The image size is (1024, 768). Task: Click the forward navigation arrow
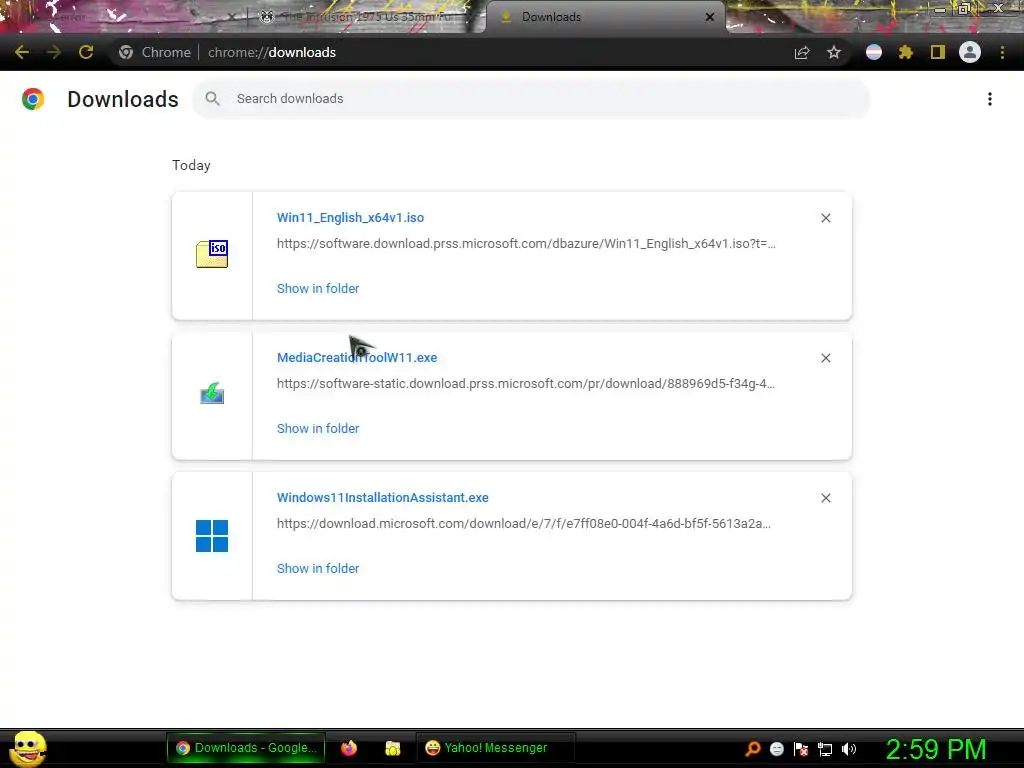(x=54, y=52)
